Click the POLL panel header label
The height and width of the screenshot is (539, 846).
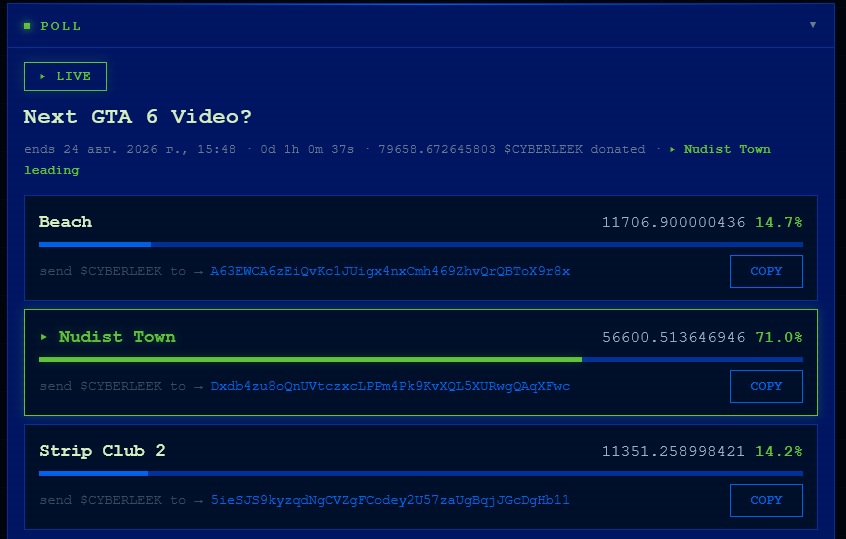(60, 26)
